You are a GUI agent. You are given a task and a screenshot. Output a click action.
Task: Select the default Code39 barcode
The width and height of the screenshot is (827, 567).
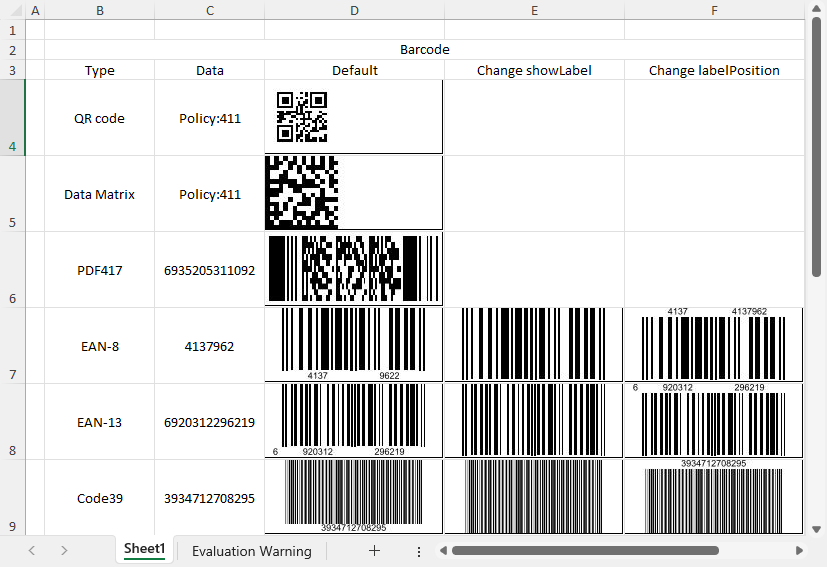point(354,497)
